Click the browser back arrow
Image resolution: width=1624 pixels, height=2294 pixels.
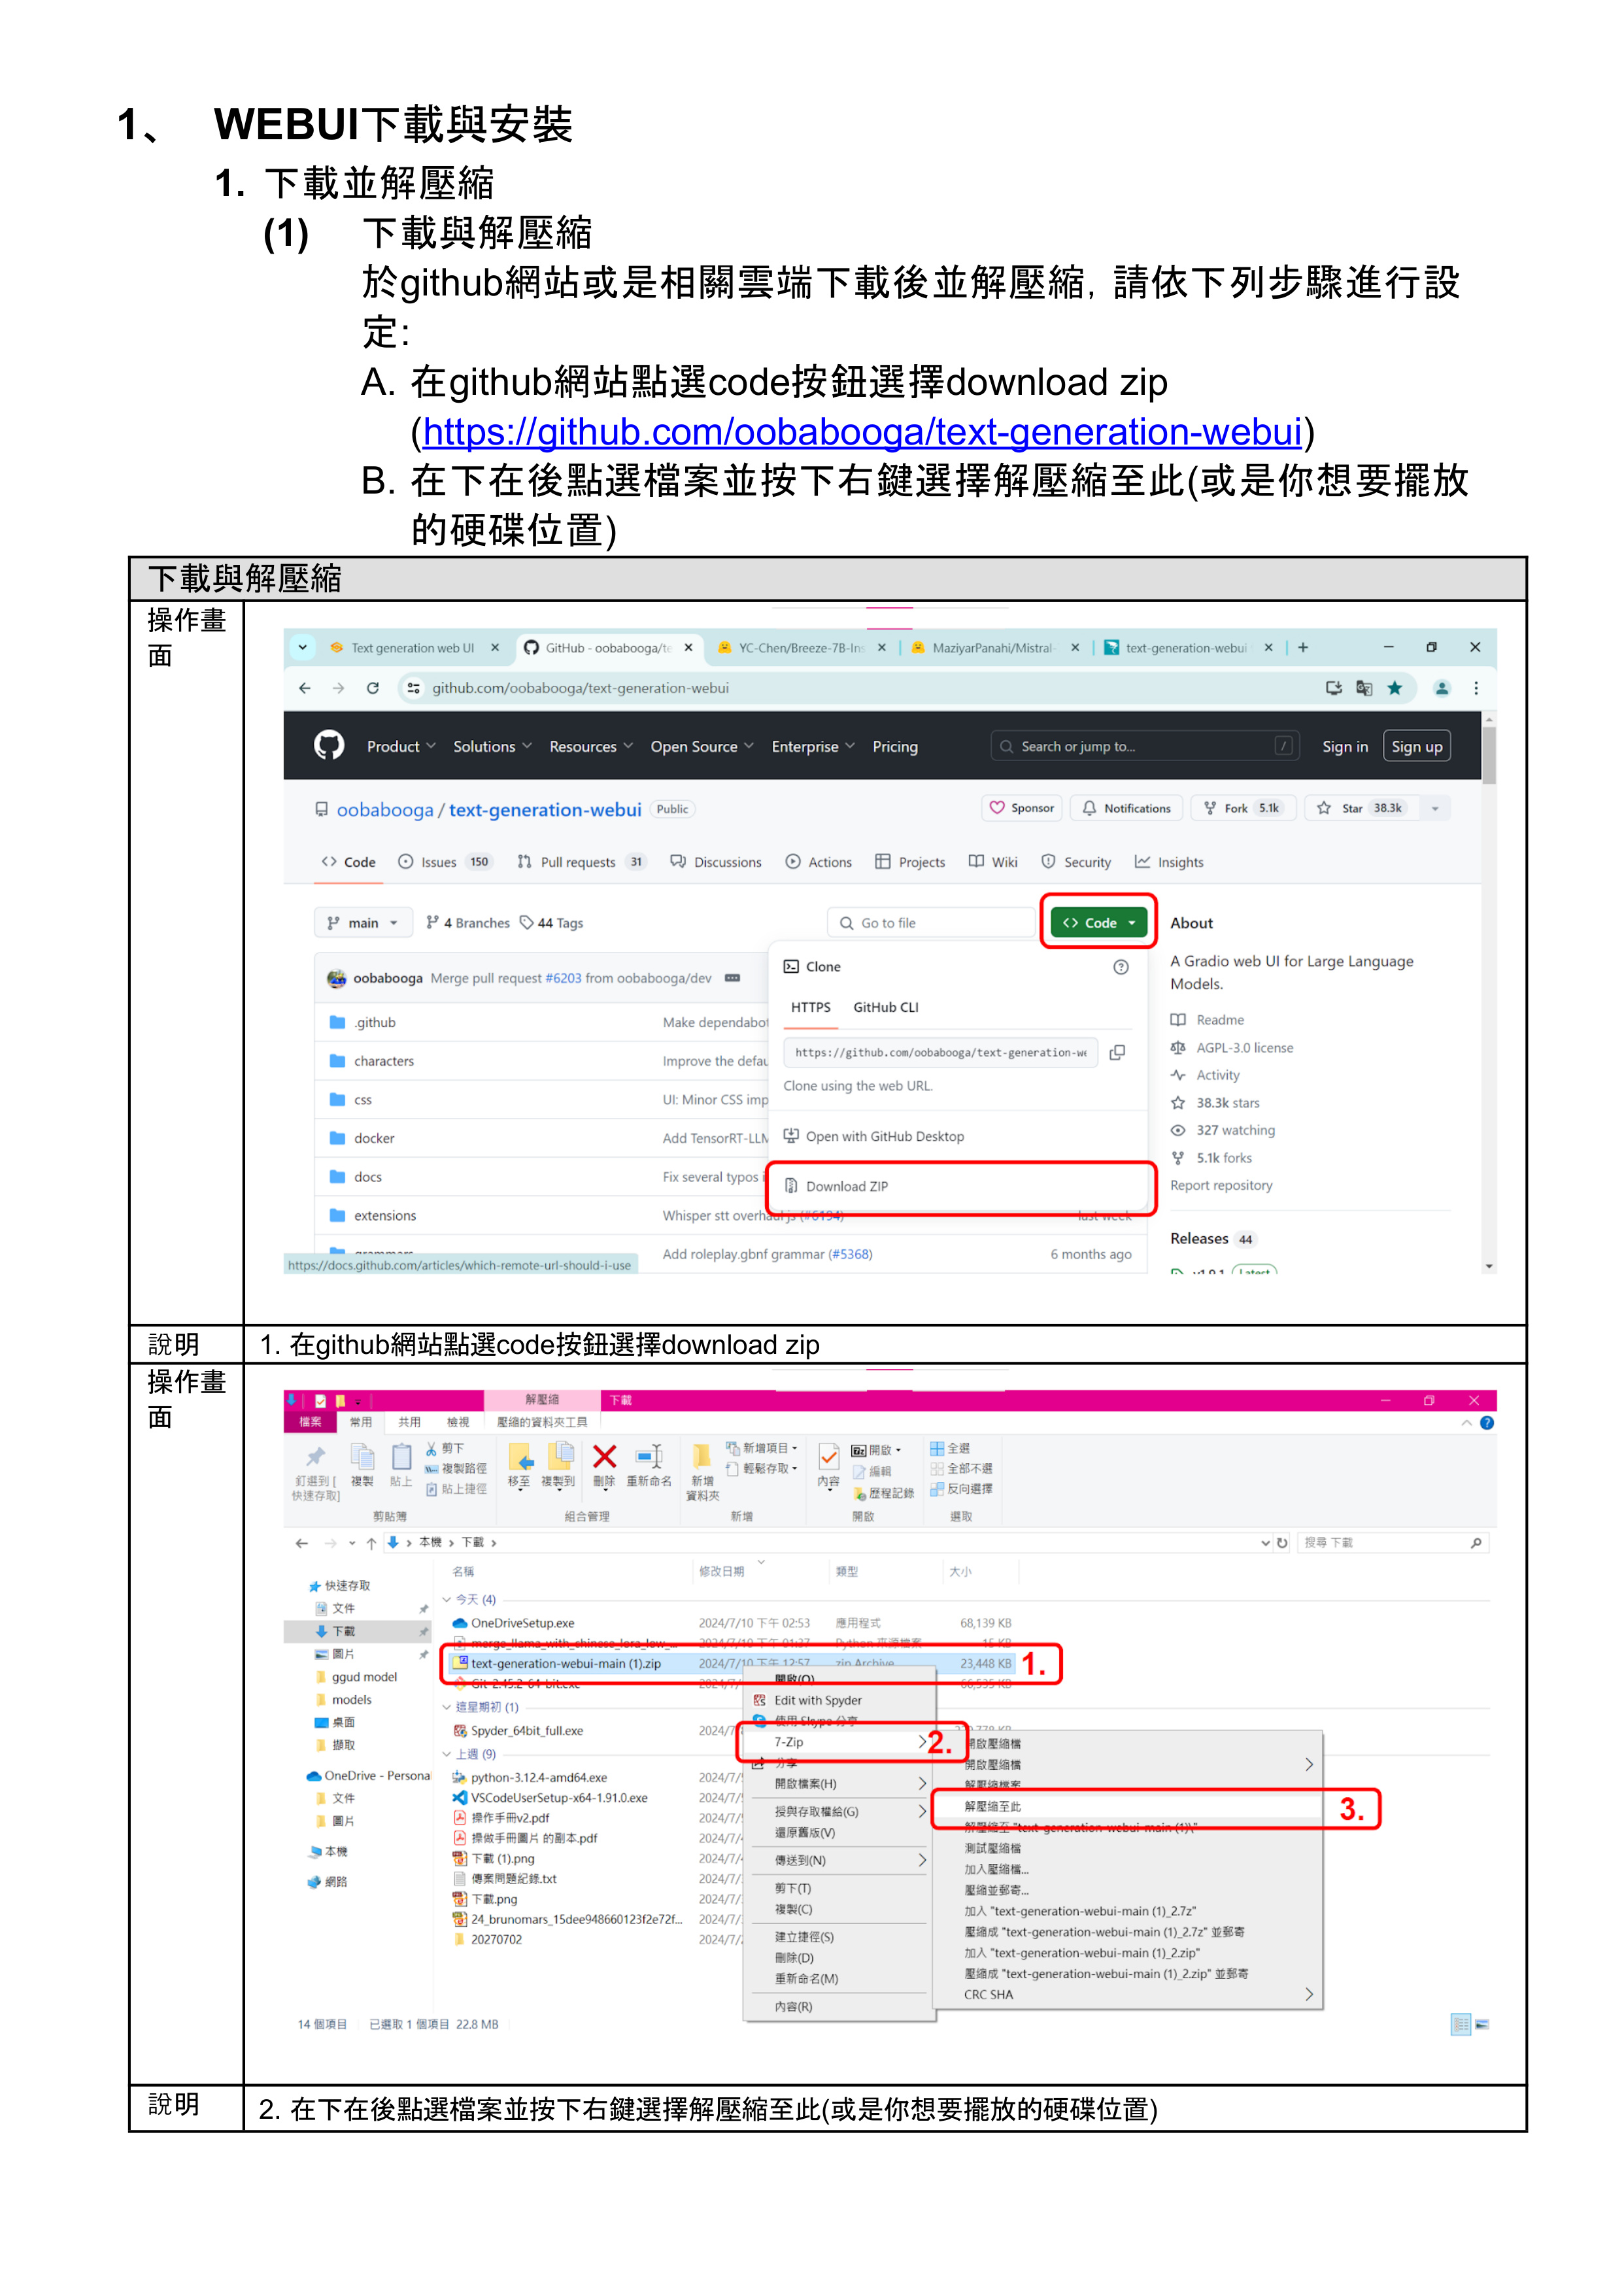click(305, 688)
